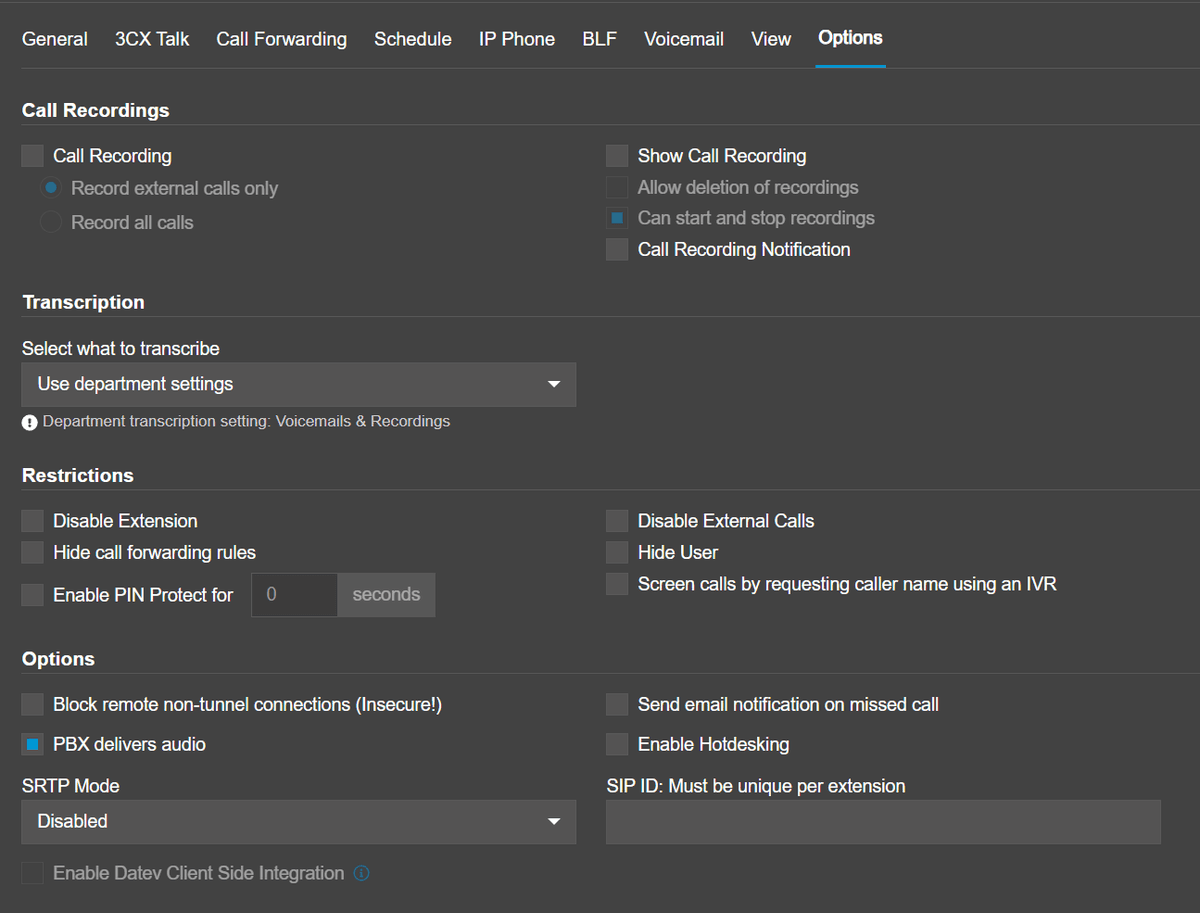Enable the Call Recording checkbox
Screen dimensions: 1200x913
pyautogui.click(x=33, y=156)
